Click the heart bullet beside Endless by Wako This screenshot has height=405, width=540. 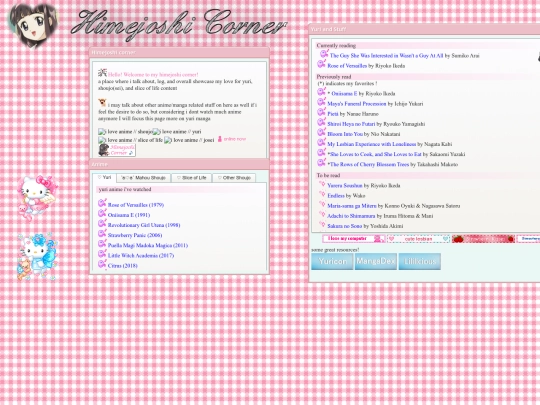coord(322,194)
